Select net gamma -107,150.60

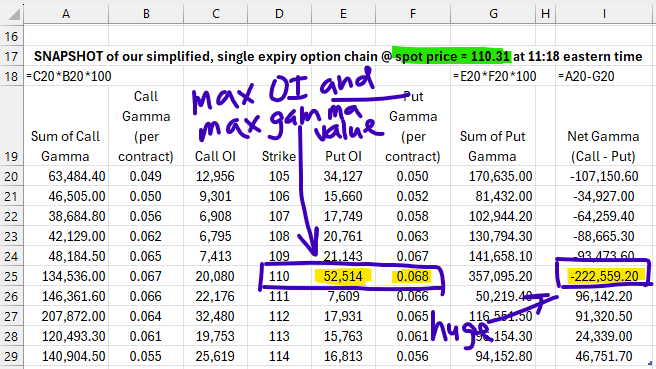point(604,176)
